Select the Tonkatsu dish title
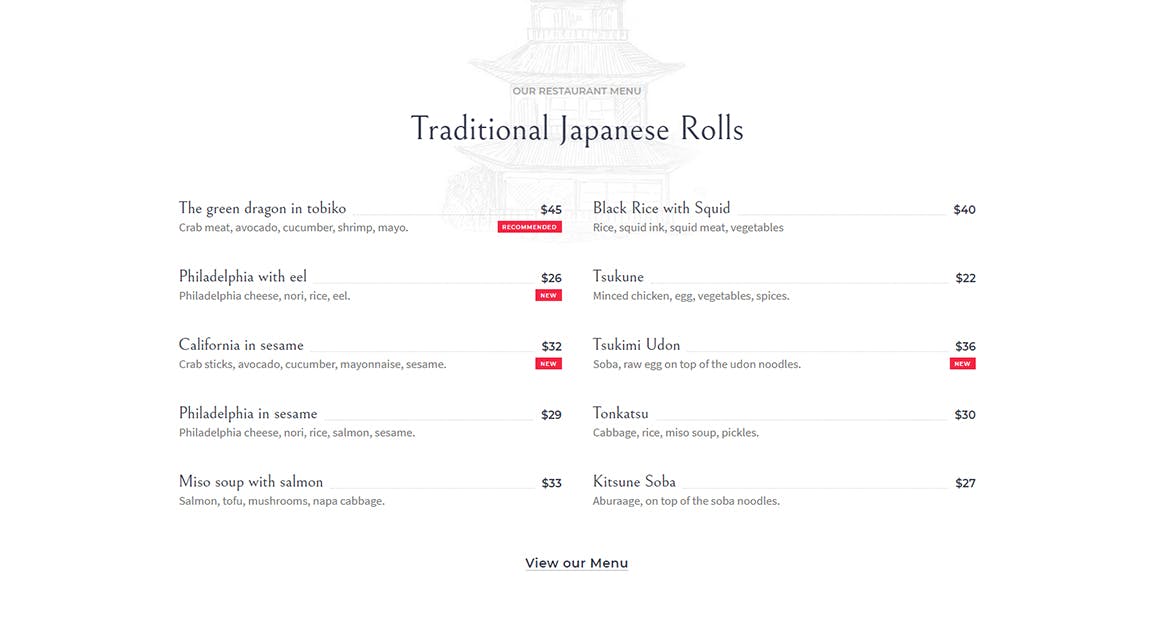Screen dimensions: 1170x640 [x=620, y=414]
